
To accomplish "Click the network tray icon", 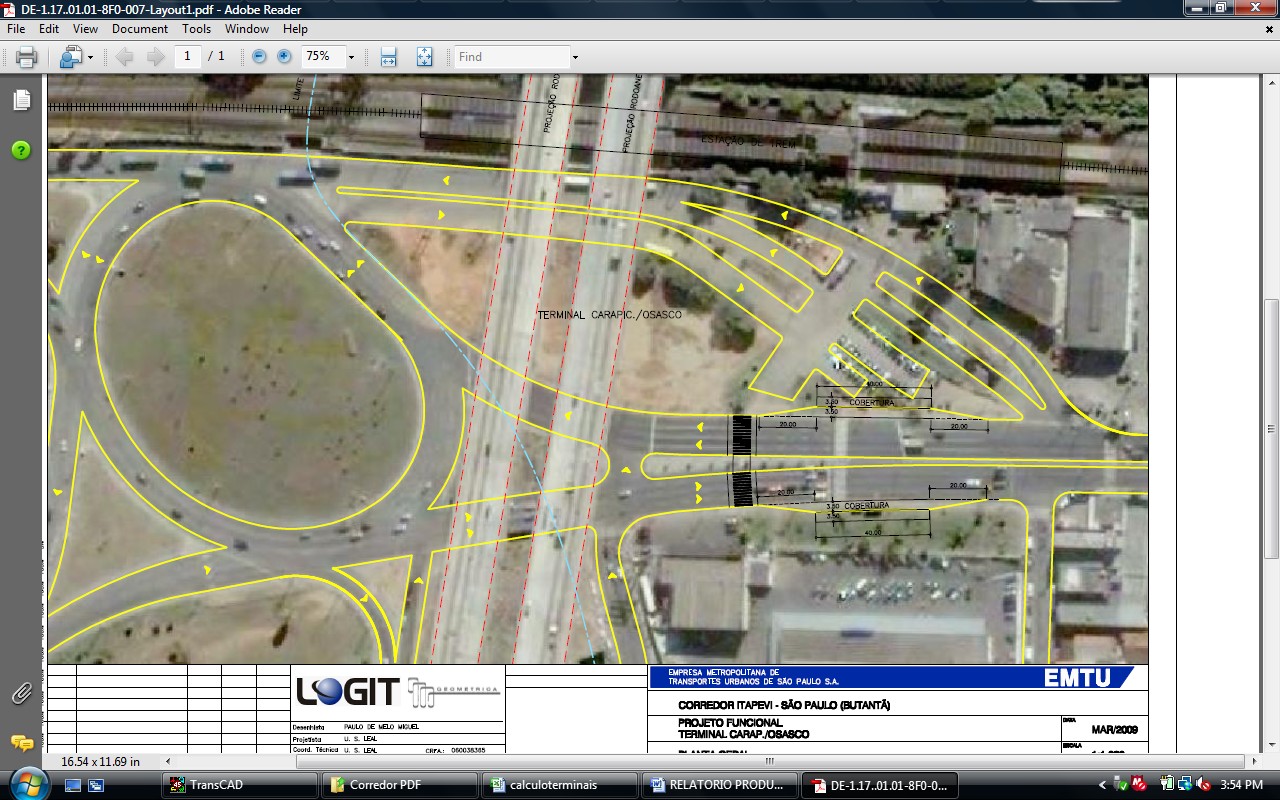I will point(1185,784).
